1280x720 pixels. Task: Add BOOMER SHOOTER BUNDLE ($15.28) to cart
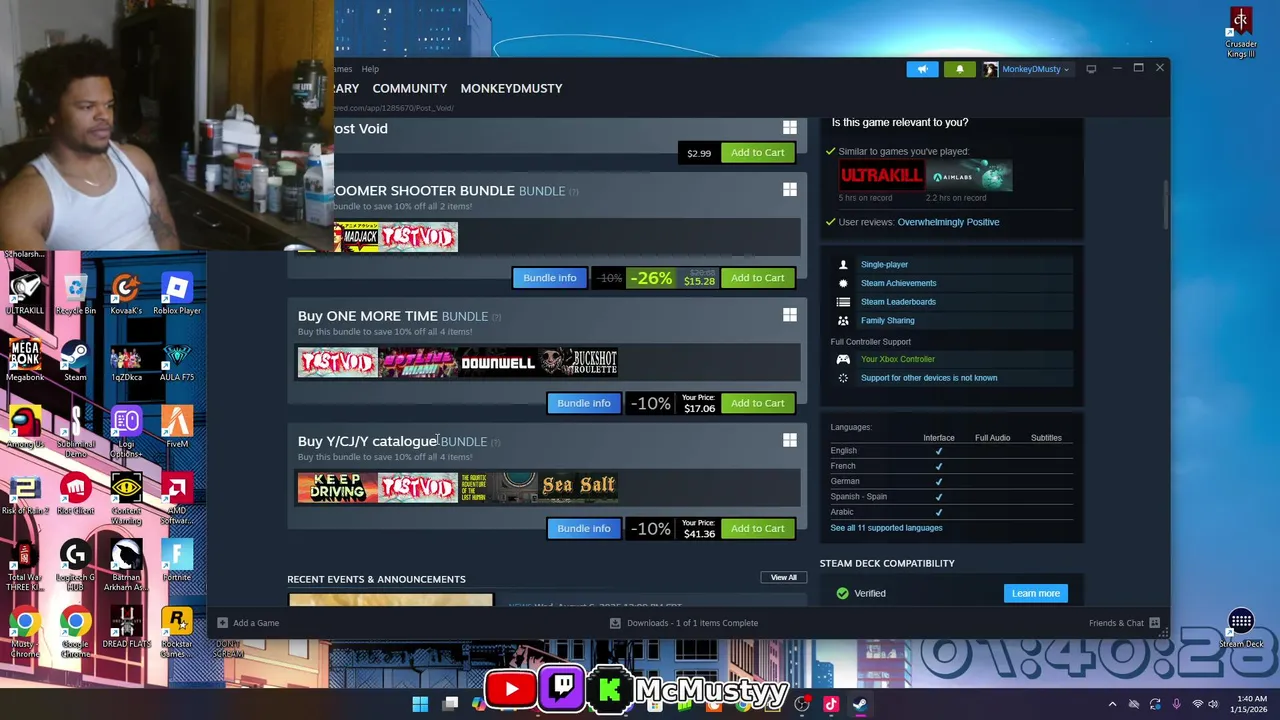757,278
